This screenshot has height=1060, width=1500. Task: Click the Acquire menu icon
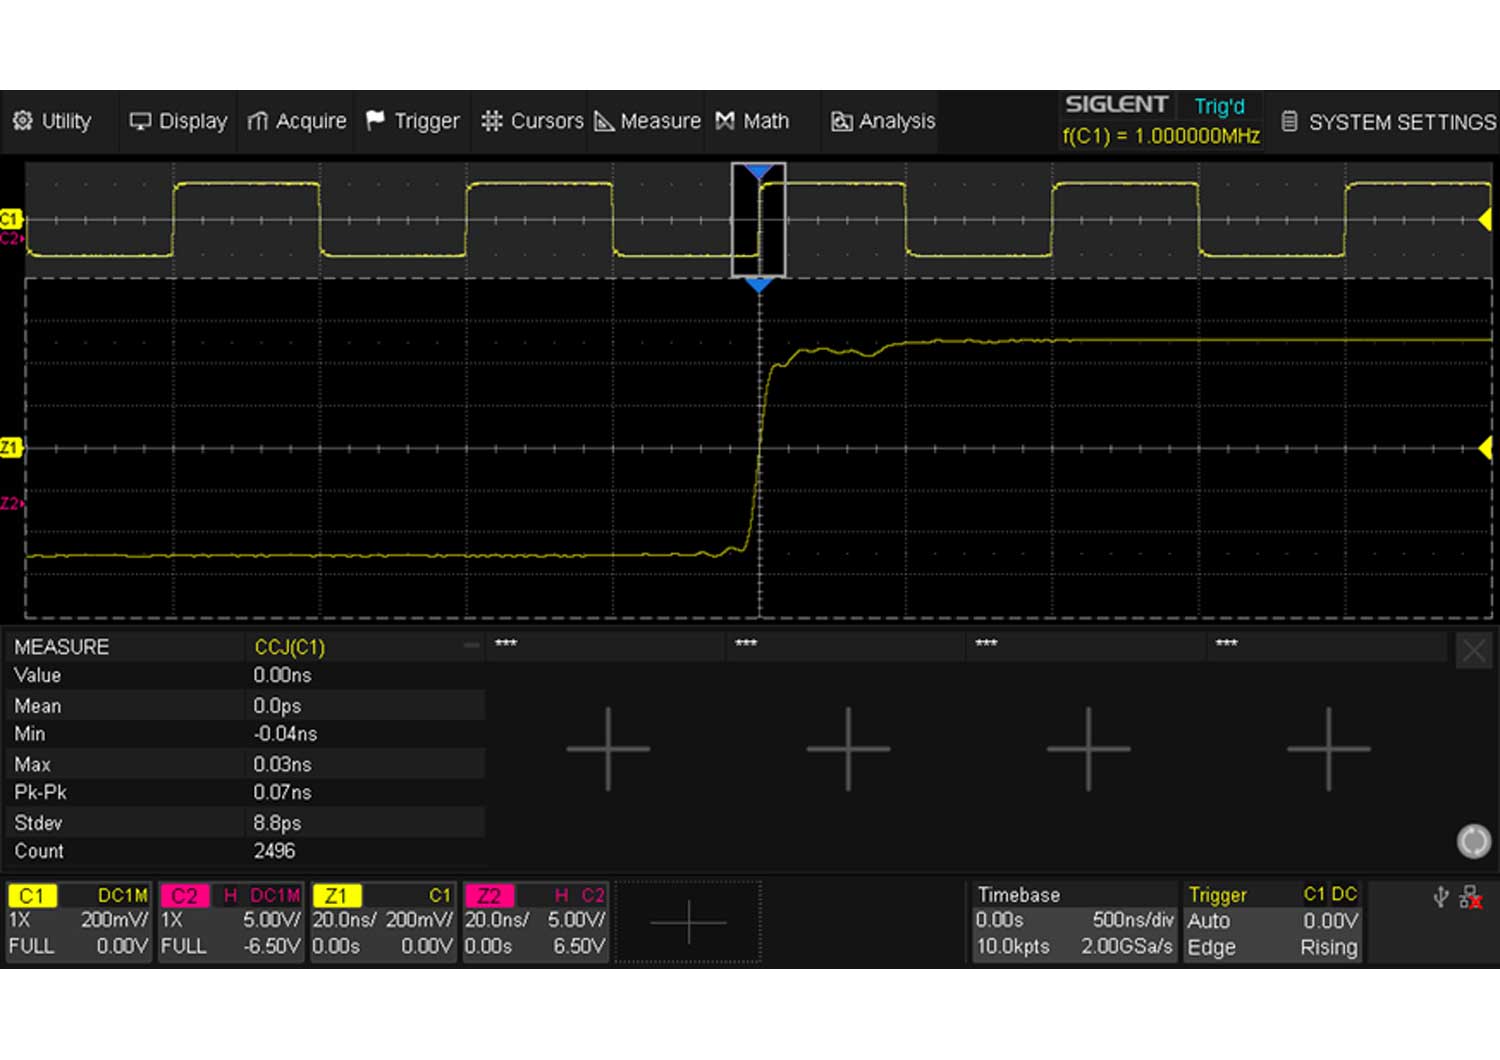click(258, 121)
